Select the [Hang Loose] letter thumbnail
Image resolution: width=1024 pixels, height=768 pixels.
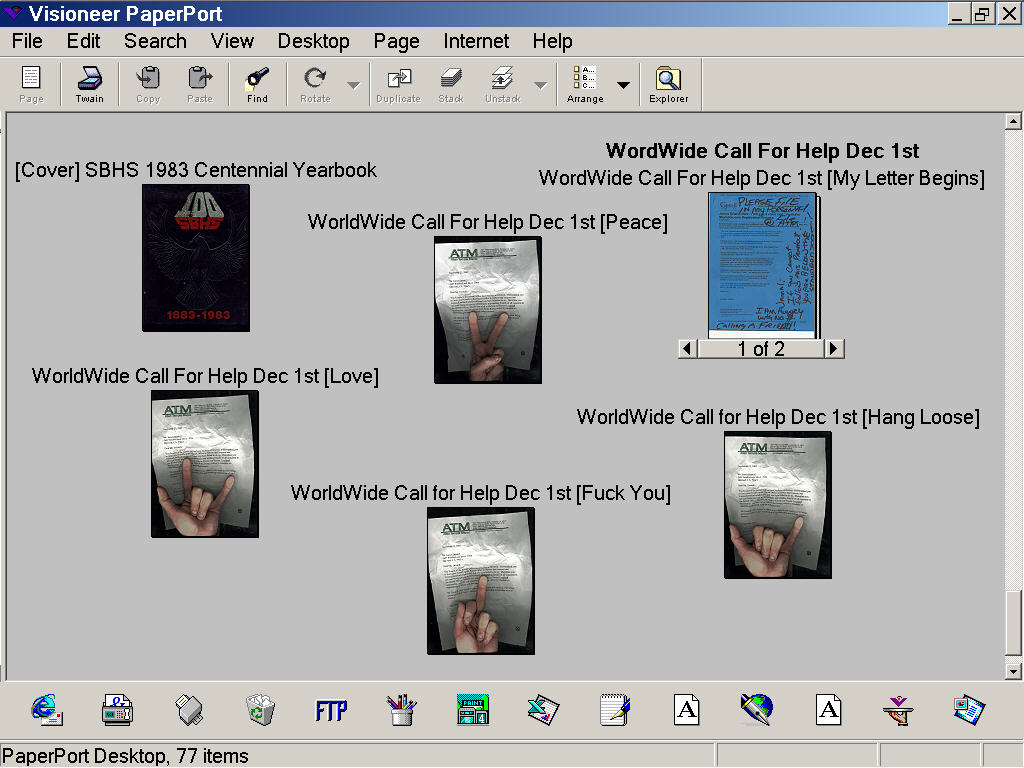(x=778, y=505)
